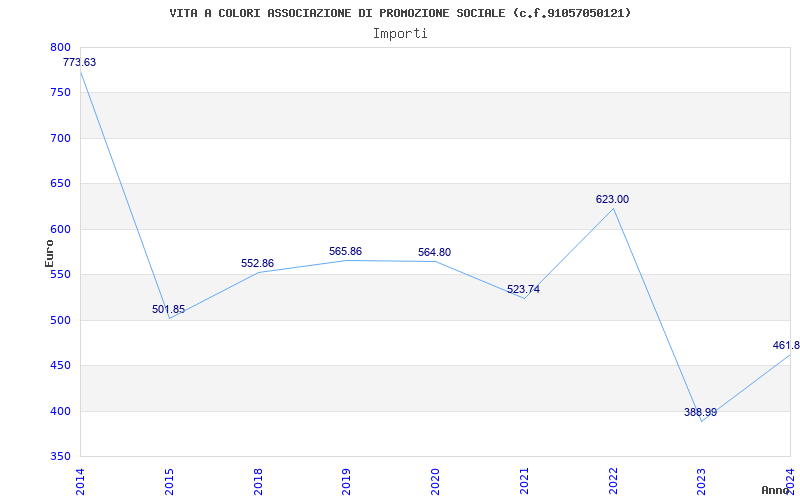The width and height of the screenshot is (800, 500).
Task: Click the 2023 year axis label
Action: (702, 482)
